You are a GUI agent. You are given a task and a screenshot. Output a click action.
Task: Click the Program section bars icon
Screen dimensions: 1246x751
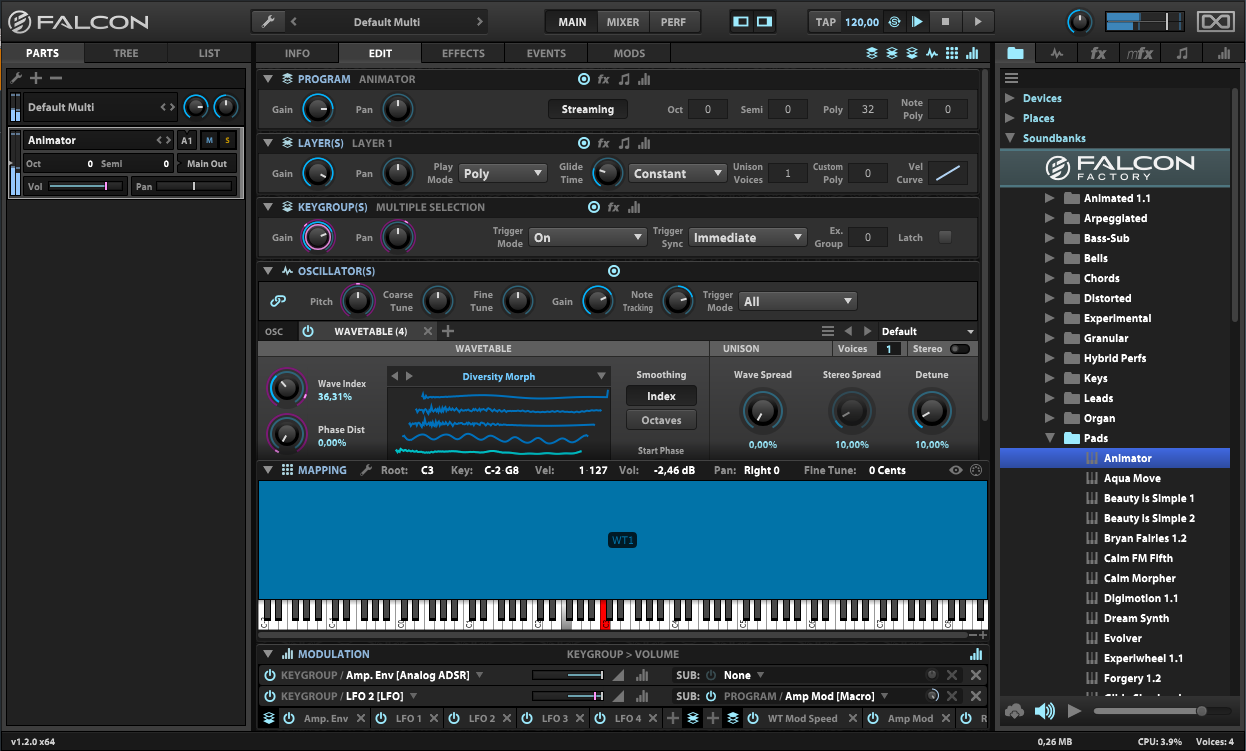pos(644,79)
